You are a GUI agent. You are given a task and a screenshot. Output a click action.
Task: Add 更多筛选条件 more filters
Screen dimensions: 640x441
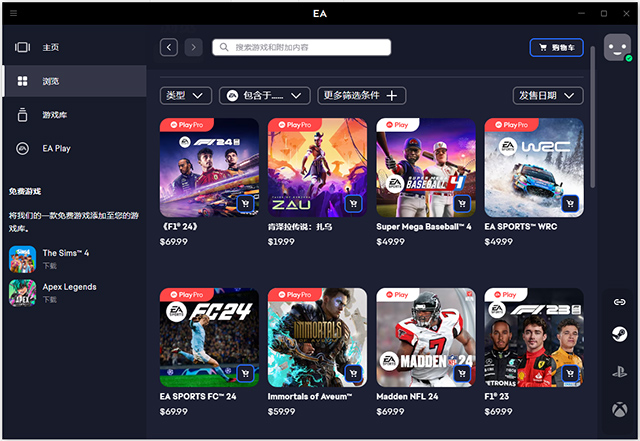coord(362,96)
